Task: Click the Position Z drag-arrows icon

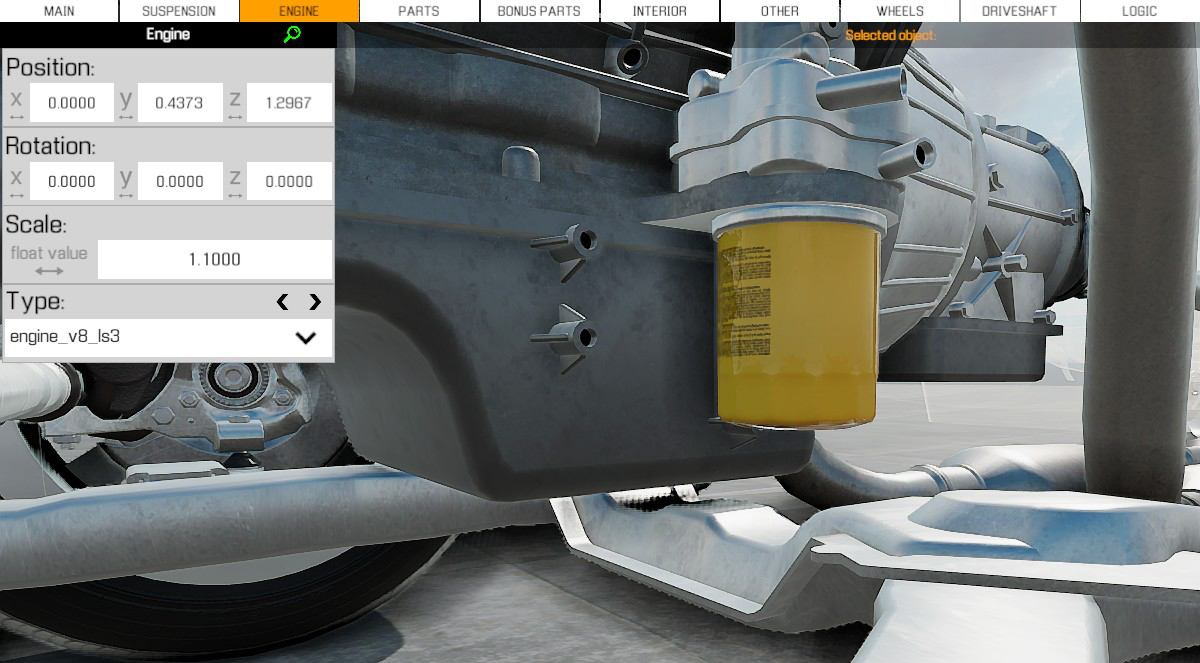Action: (x=235, y=118)
